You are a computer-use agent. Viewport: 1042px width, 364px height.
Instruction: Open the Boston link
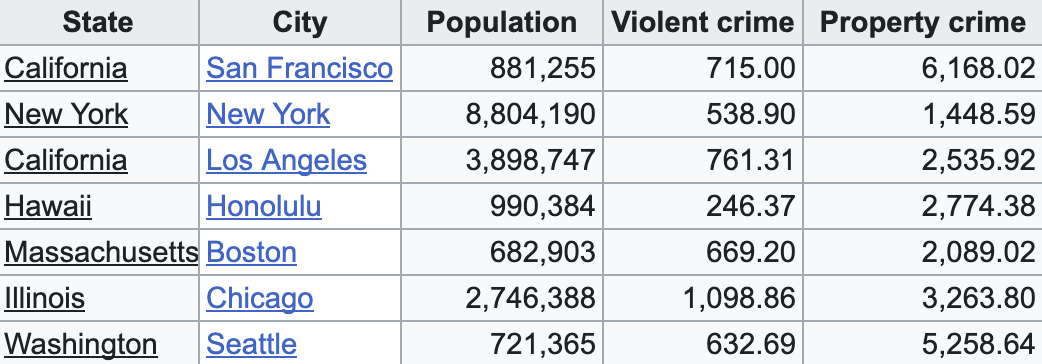tap(251, 252)
